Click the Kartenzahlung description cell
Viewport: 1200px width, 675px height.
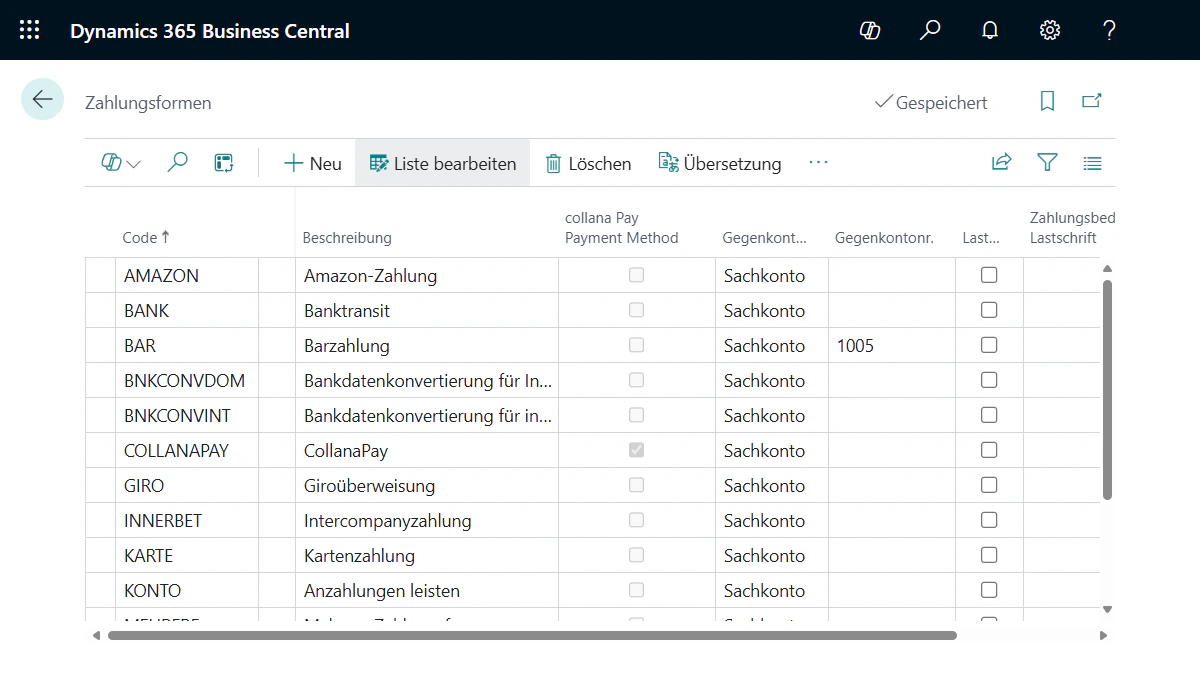click(427, 555)
